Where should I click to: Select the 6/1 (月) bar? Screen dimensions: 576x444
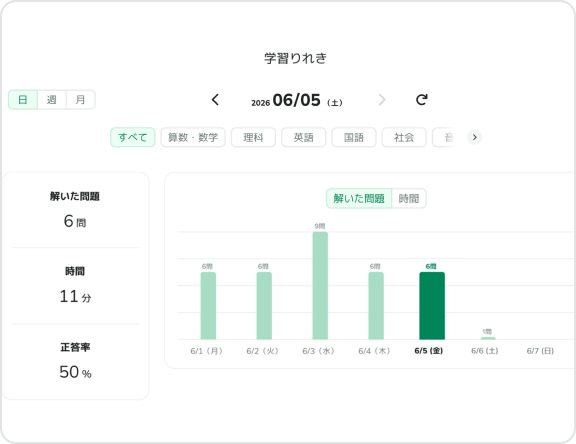pyautogui.click(x=208, y=306)
